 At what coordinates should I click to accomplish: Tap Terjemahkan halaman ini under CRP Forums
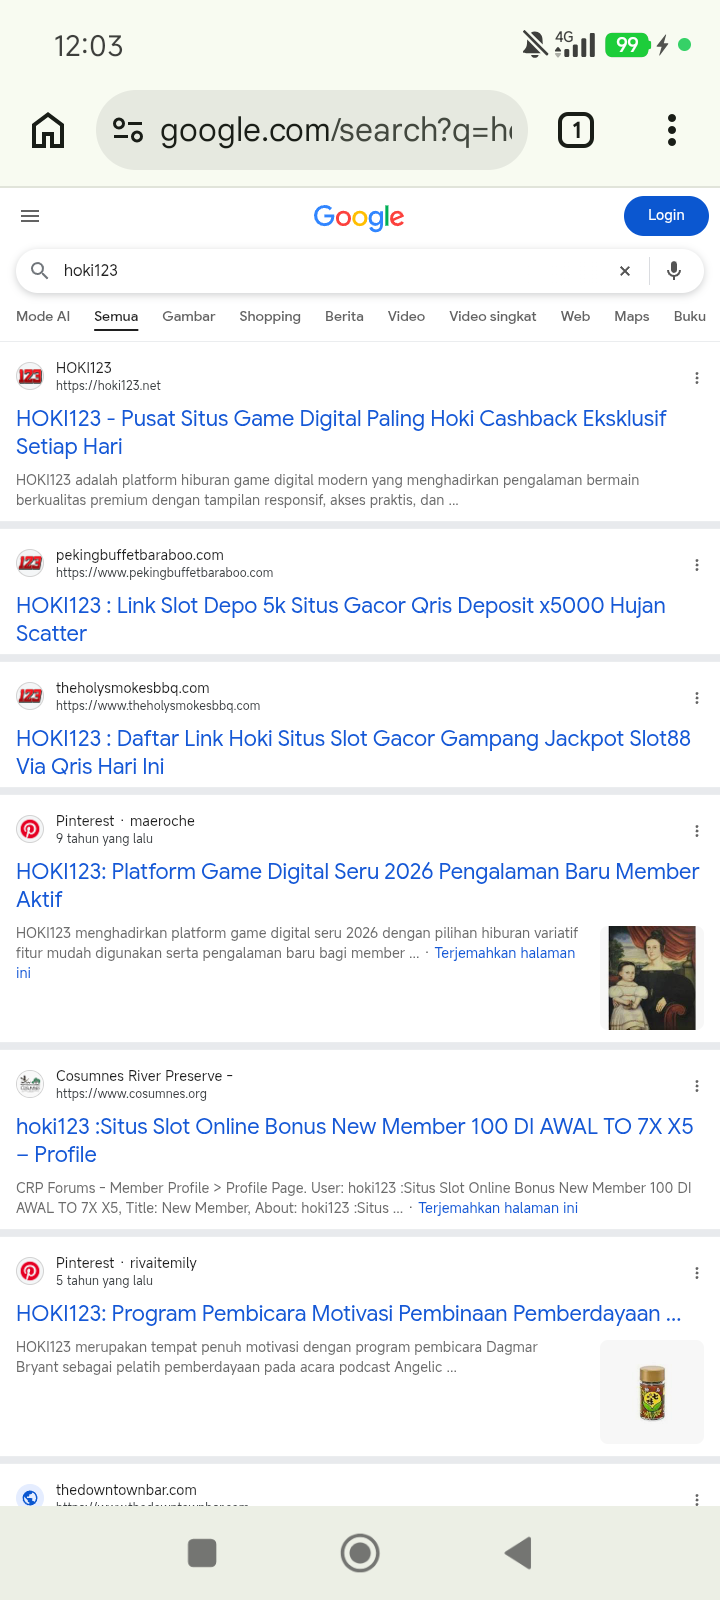(498, 1208)
